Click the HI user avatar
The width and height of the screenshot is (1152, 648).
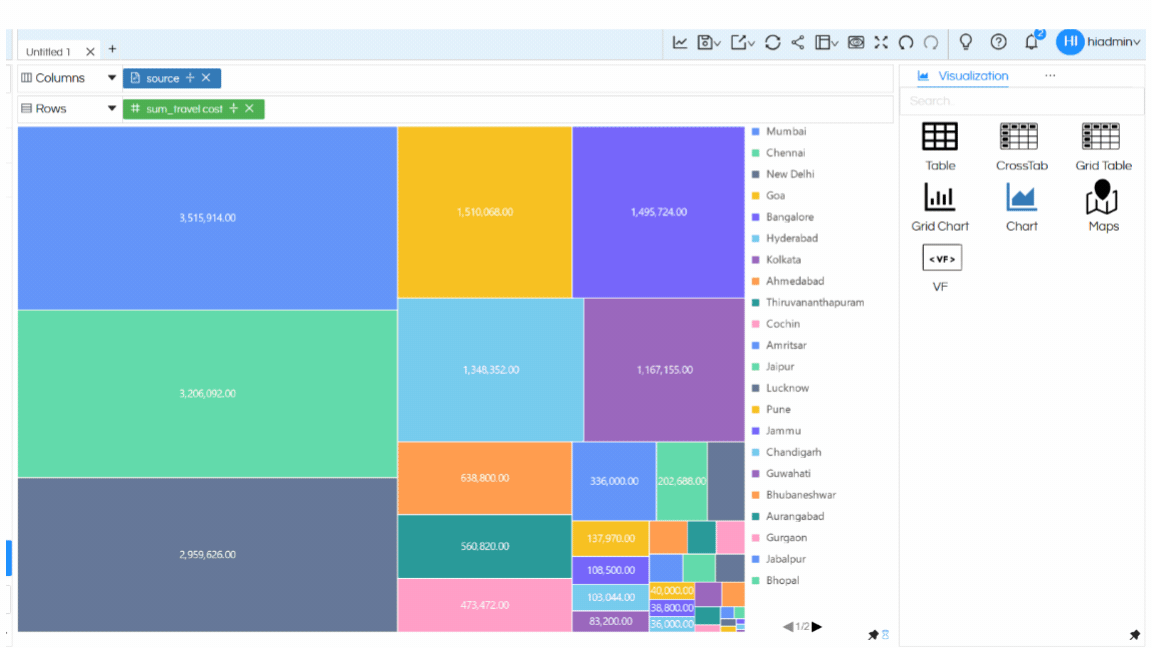[x=1070, y=42]
